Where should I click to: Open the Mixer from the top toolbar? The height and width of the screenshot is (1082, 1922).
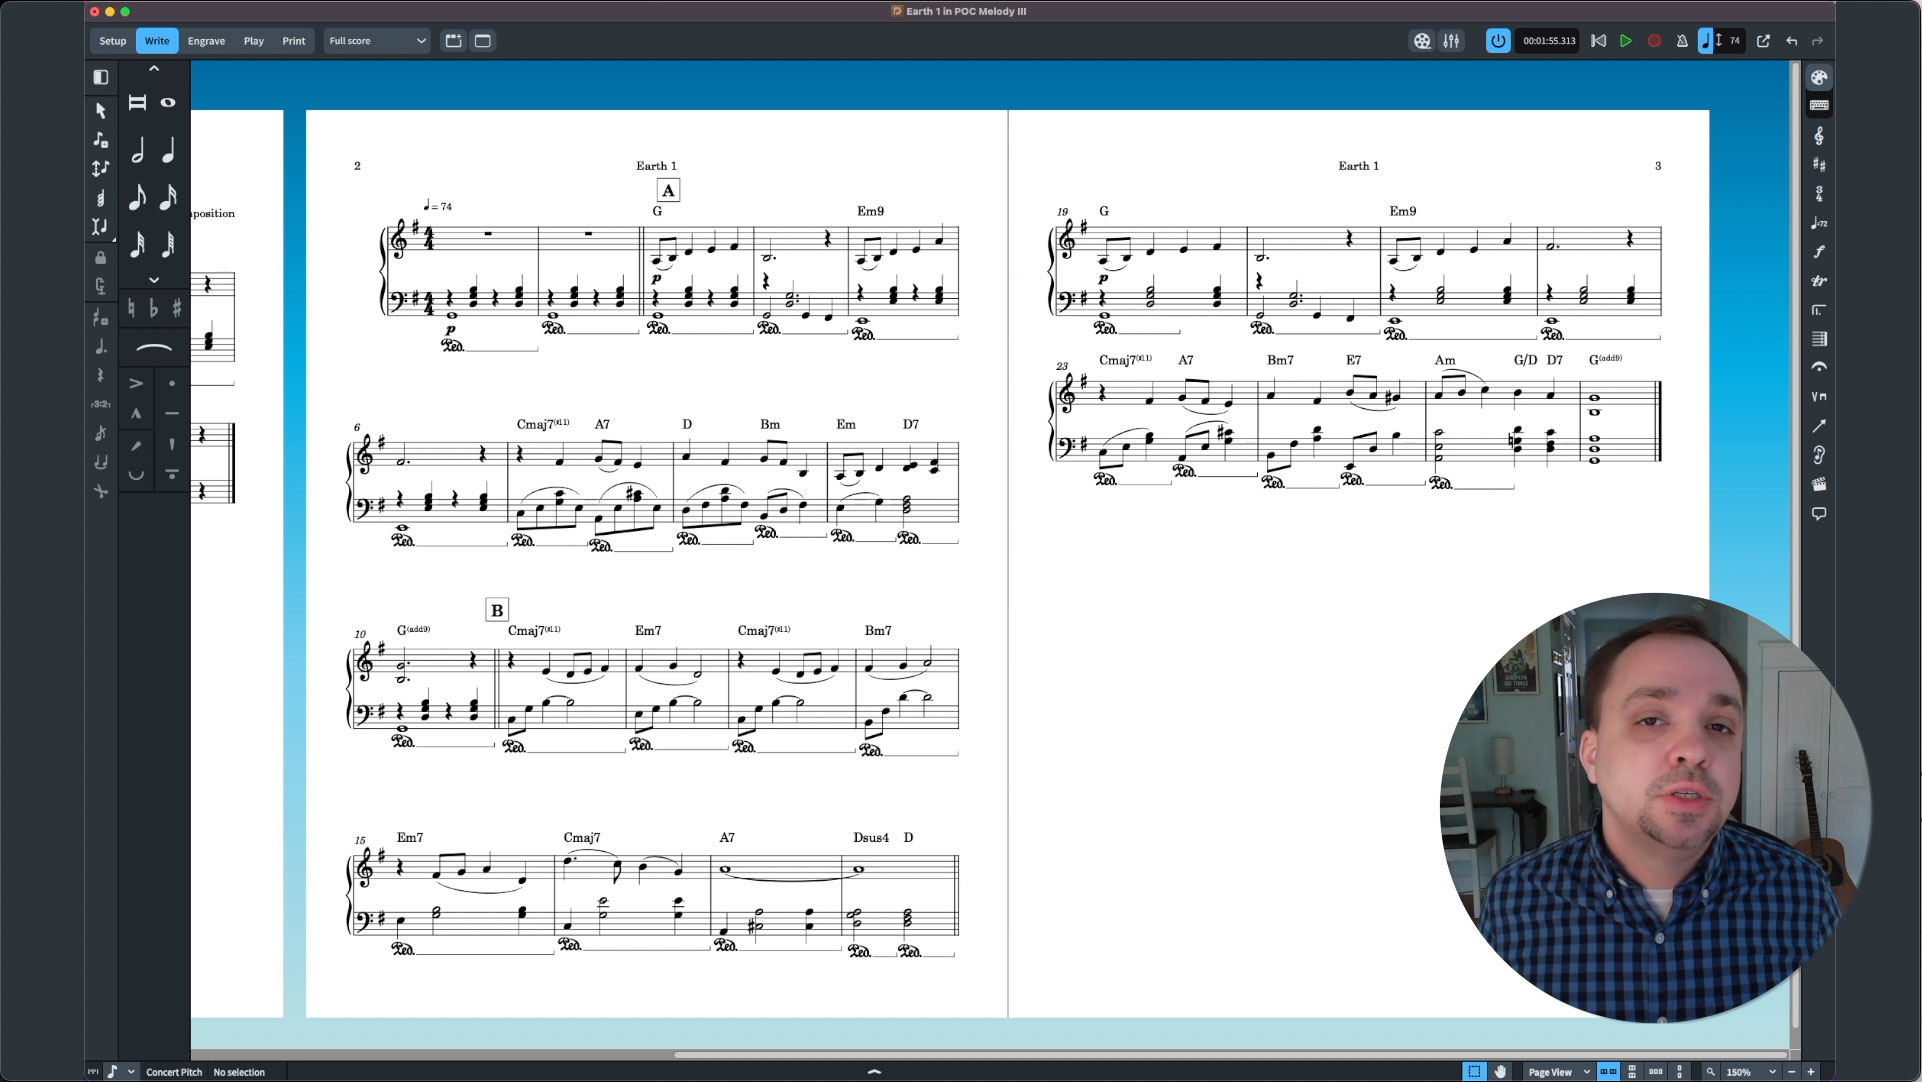(x=1452, y=41)
